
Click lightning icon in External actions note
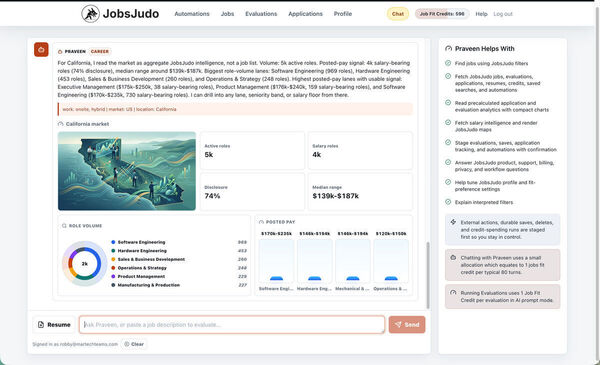tap(453, 222)
